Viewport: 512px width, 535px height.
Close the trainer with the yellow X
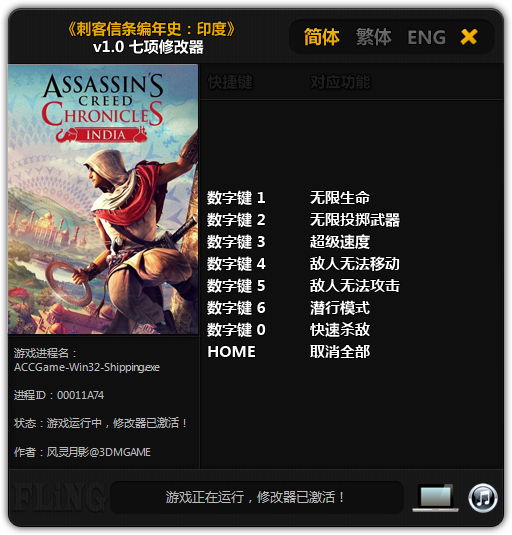point(469,37)
